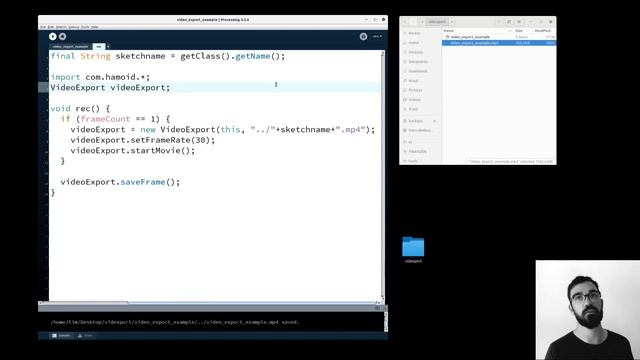This screenshot has height=360, width=640.
Task: Open the Java mode dropdown
Action: click(x=377, y=36)
